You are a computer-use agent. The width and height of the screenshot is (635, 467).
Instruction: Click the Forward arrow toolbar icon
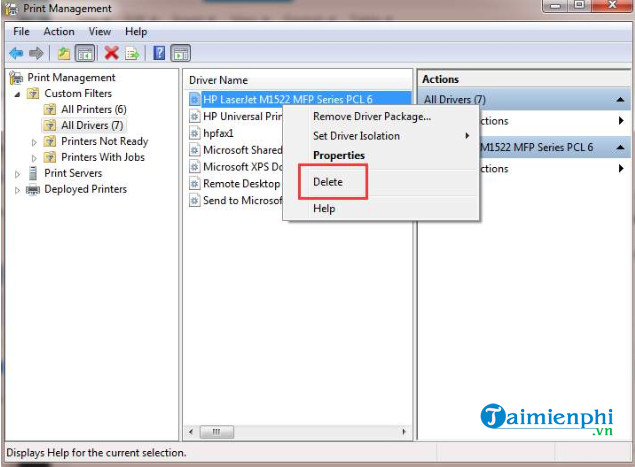36,53
